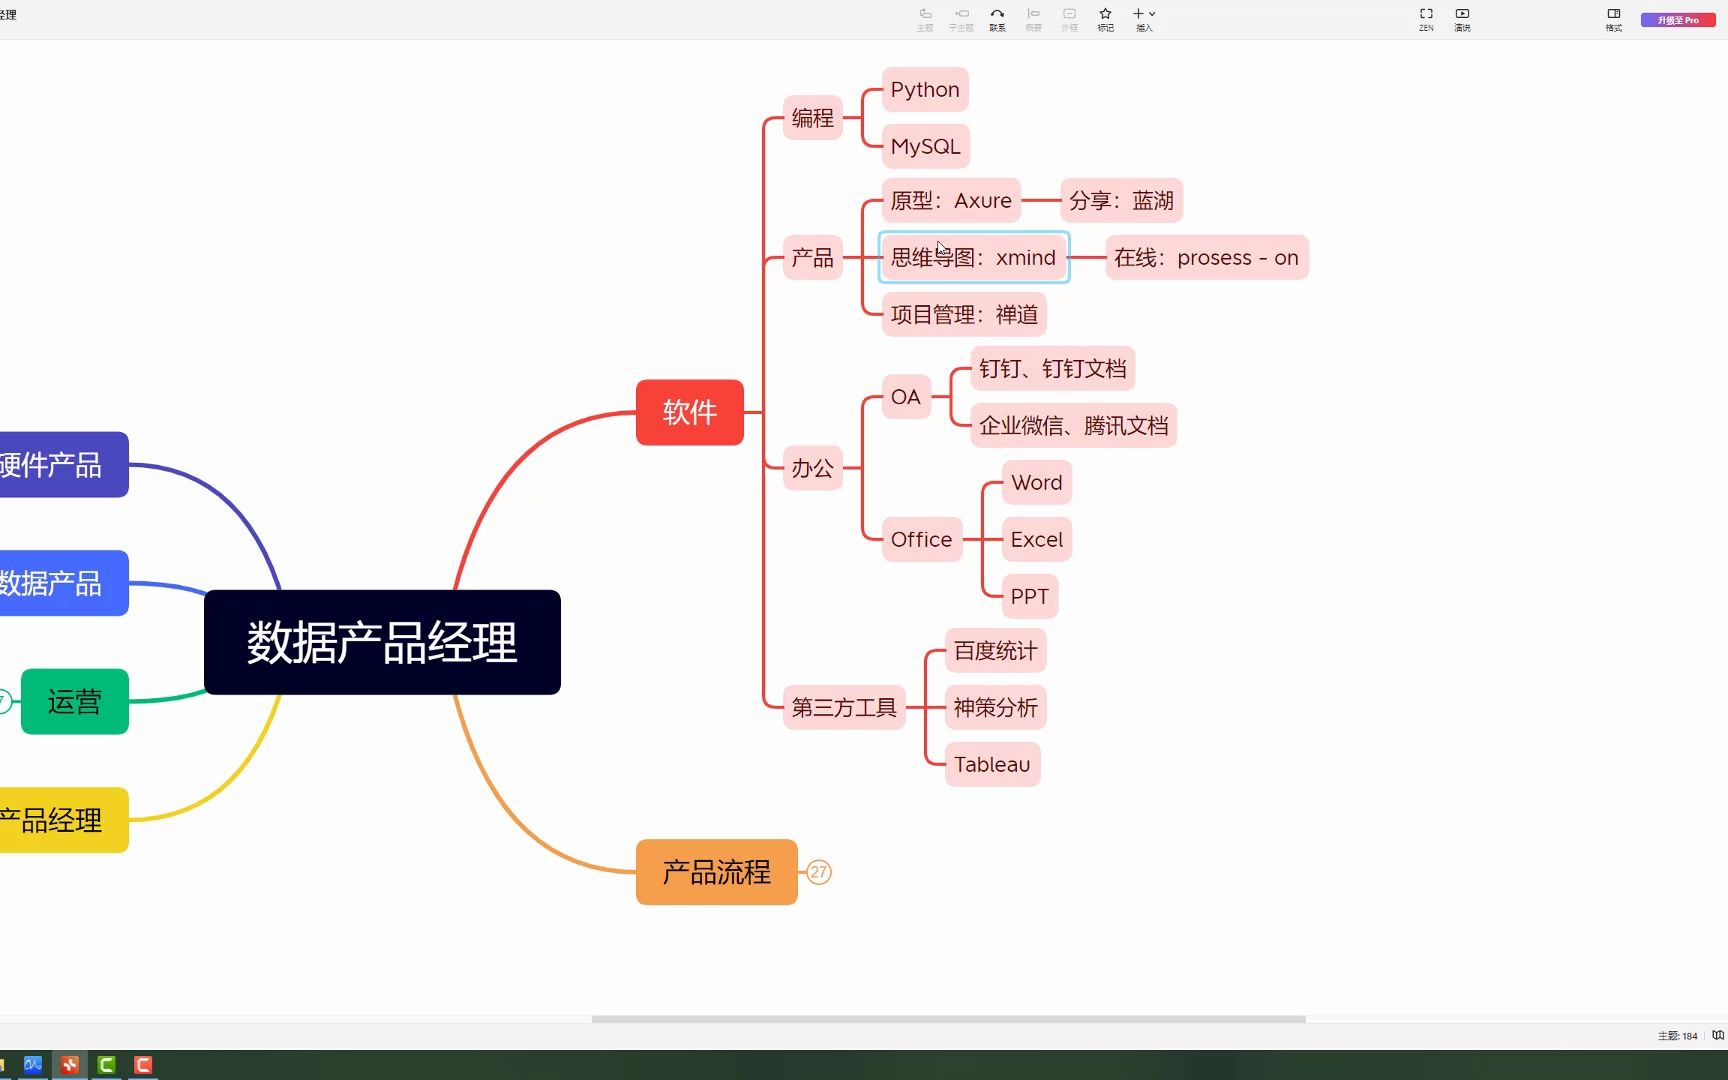Viewport: 1728px width, 1080px height.
Task: Enter ZEN mode
Action: [1426, 19]
